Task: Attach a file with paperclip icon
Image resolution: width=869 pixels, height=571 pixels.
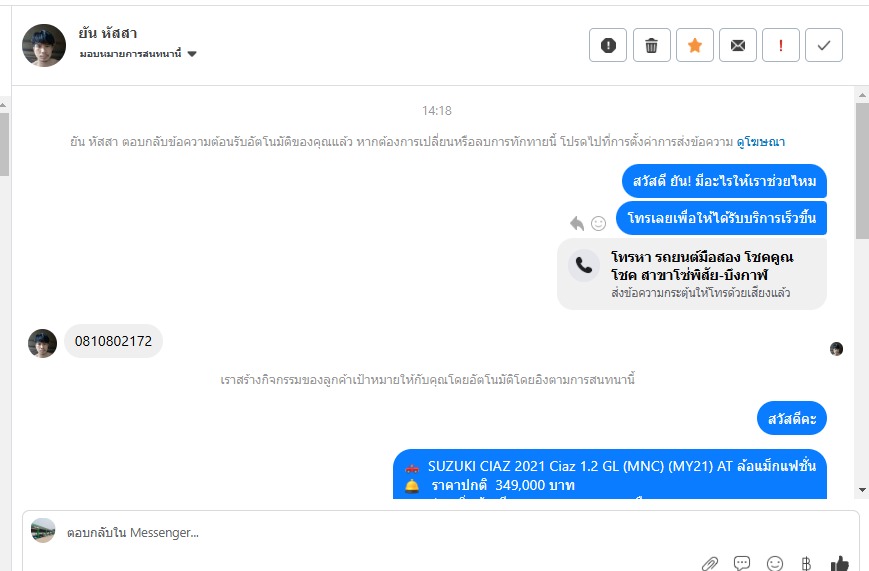Action: (x=710, y=563)
